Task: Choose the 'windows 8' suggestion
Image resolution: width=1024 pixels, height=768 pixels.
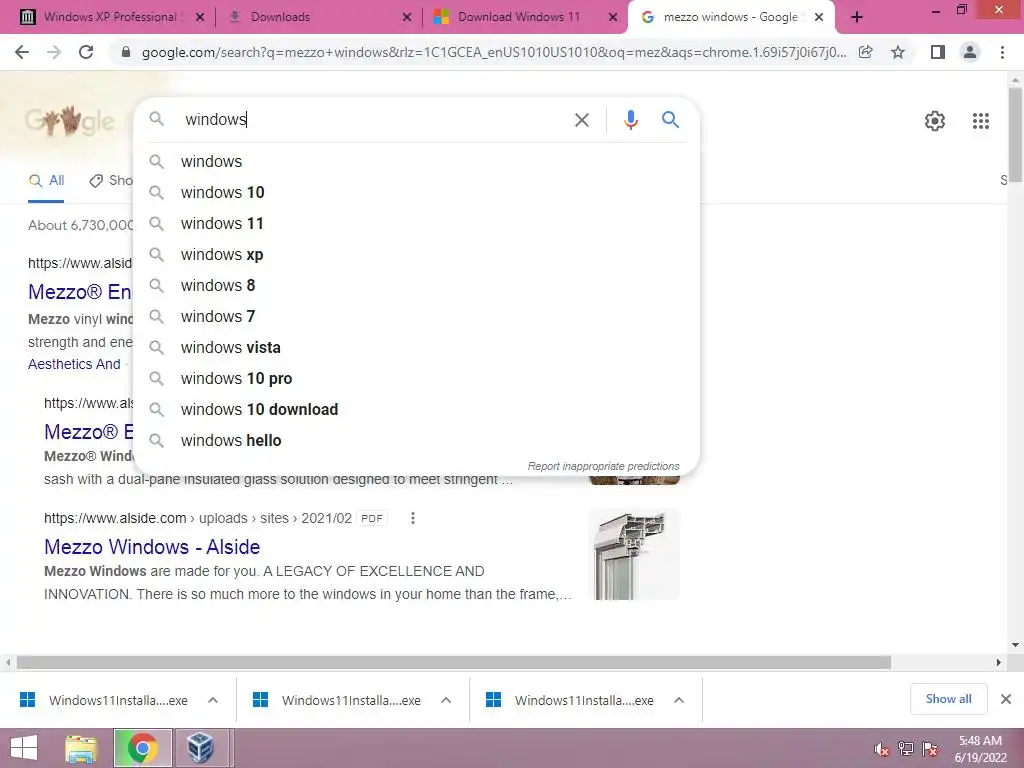Action: pos(417,285)
